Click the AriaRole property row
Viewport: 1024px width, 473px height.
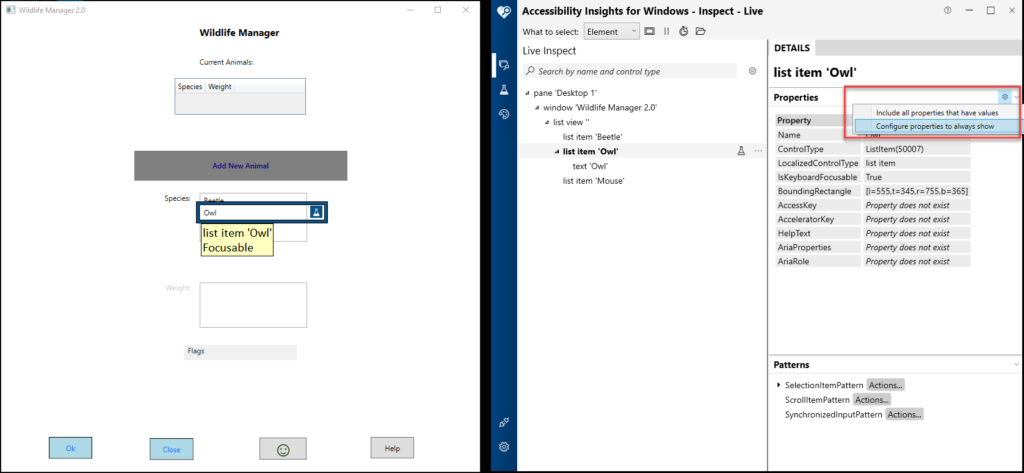tap(872, 261)
